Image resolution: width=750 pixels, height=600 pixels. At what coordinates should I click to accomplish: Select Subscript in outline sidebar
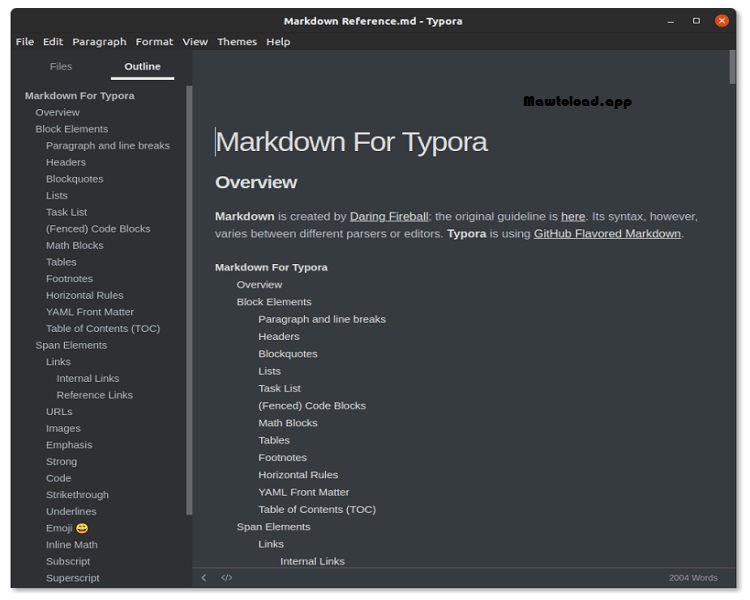pyautogui.click(x=68, y=562)
